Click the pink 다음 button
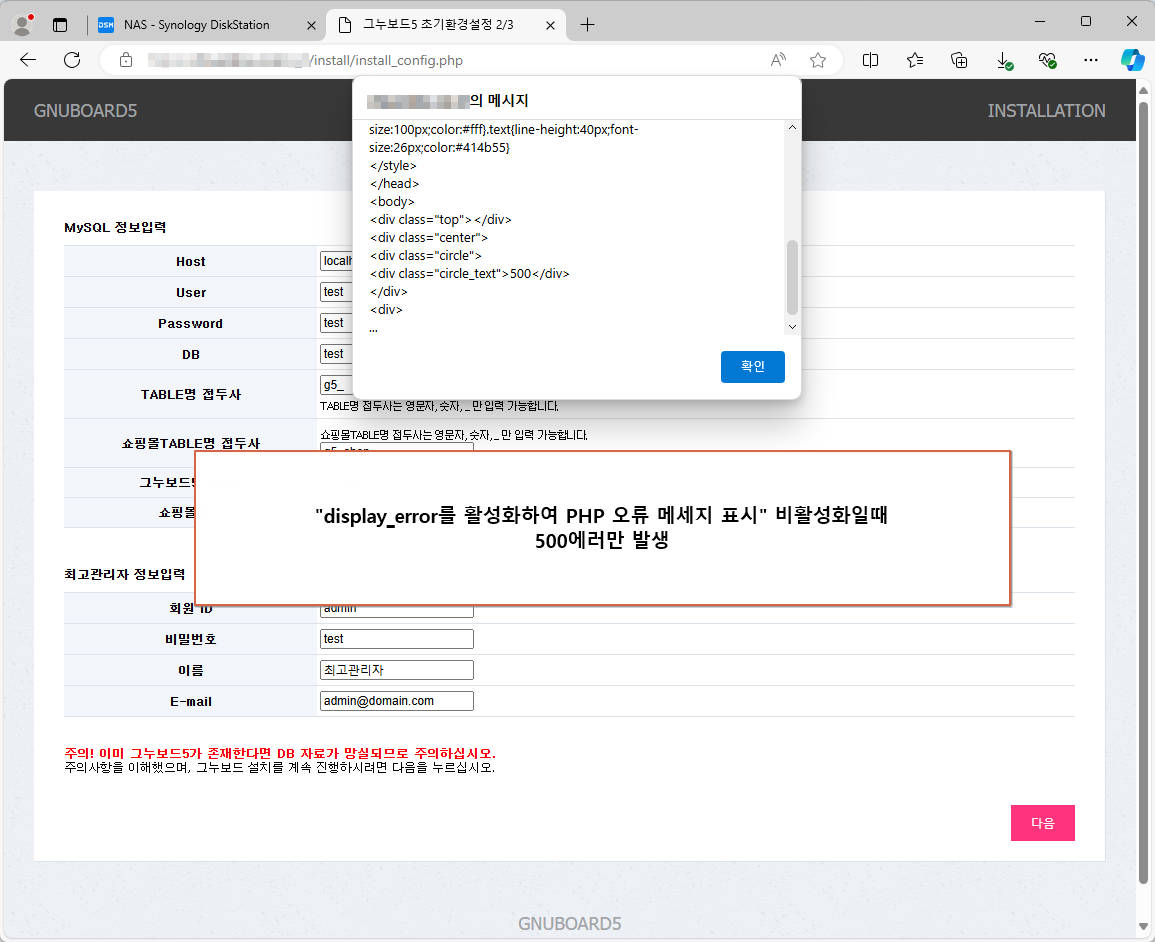The image size is (1155, 942). (x=1042, y=823)
